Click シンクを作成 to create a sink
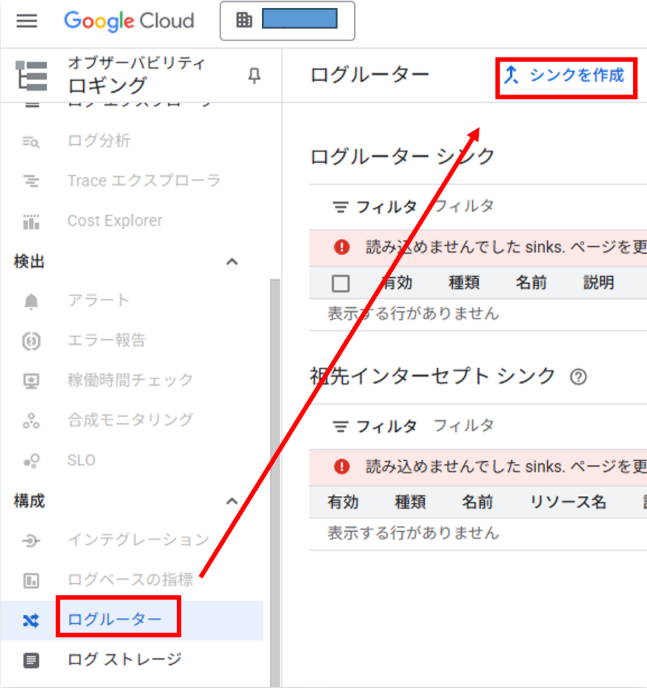The height and width of the screenshot is (688, 647). (x=565, y=75)
